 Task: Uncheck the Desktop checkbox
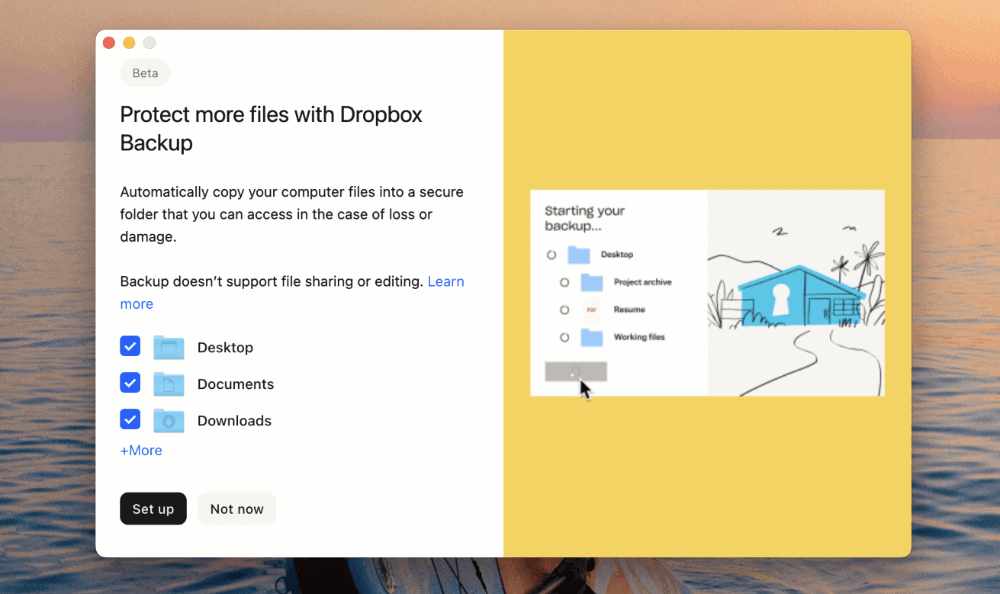pos(130,347)
